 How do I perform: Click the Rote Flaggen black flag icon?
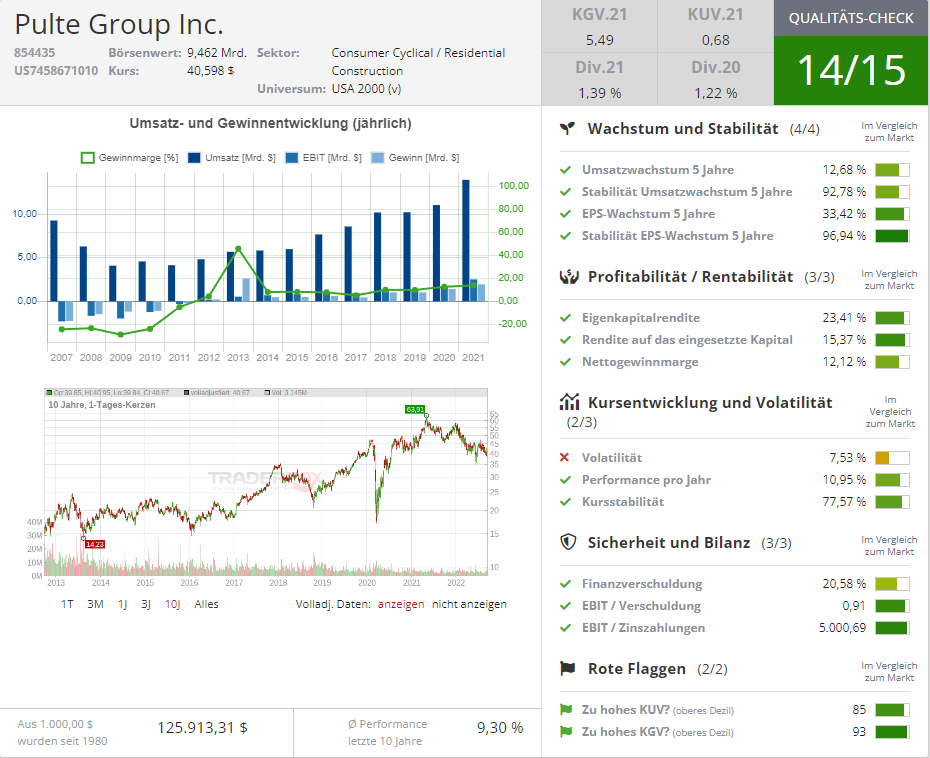(568, 668)
